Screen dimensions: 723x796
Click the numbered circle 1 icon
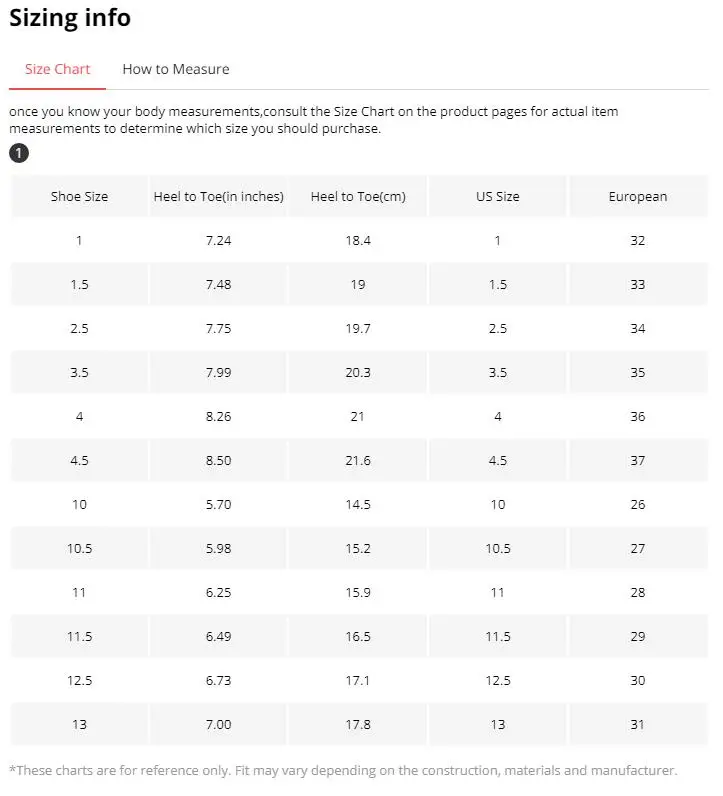(x=19, y=153)
